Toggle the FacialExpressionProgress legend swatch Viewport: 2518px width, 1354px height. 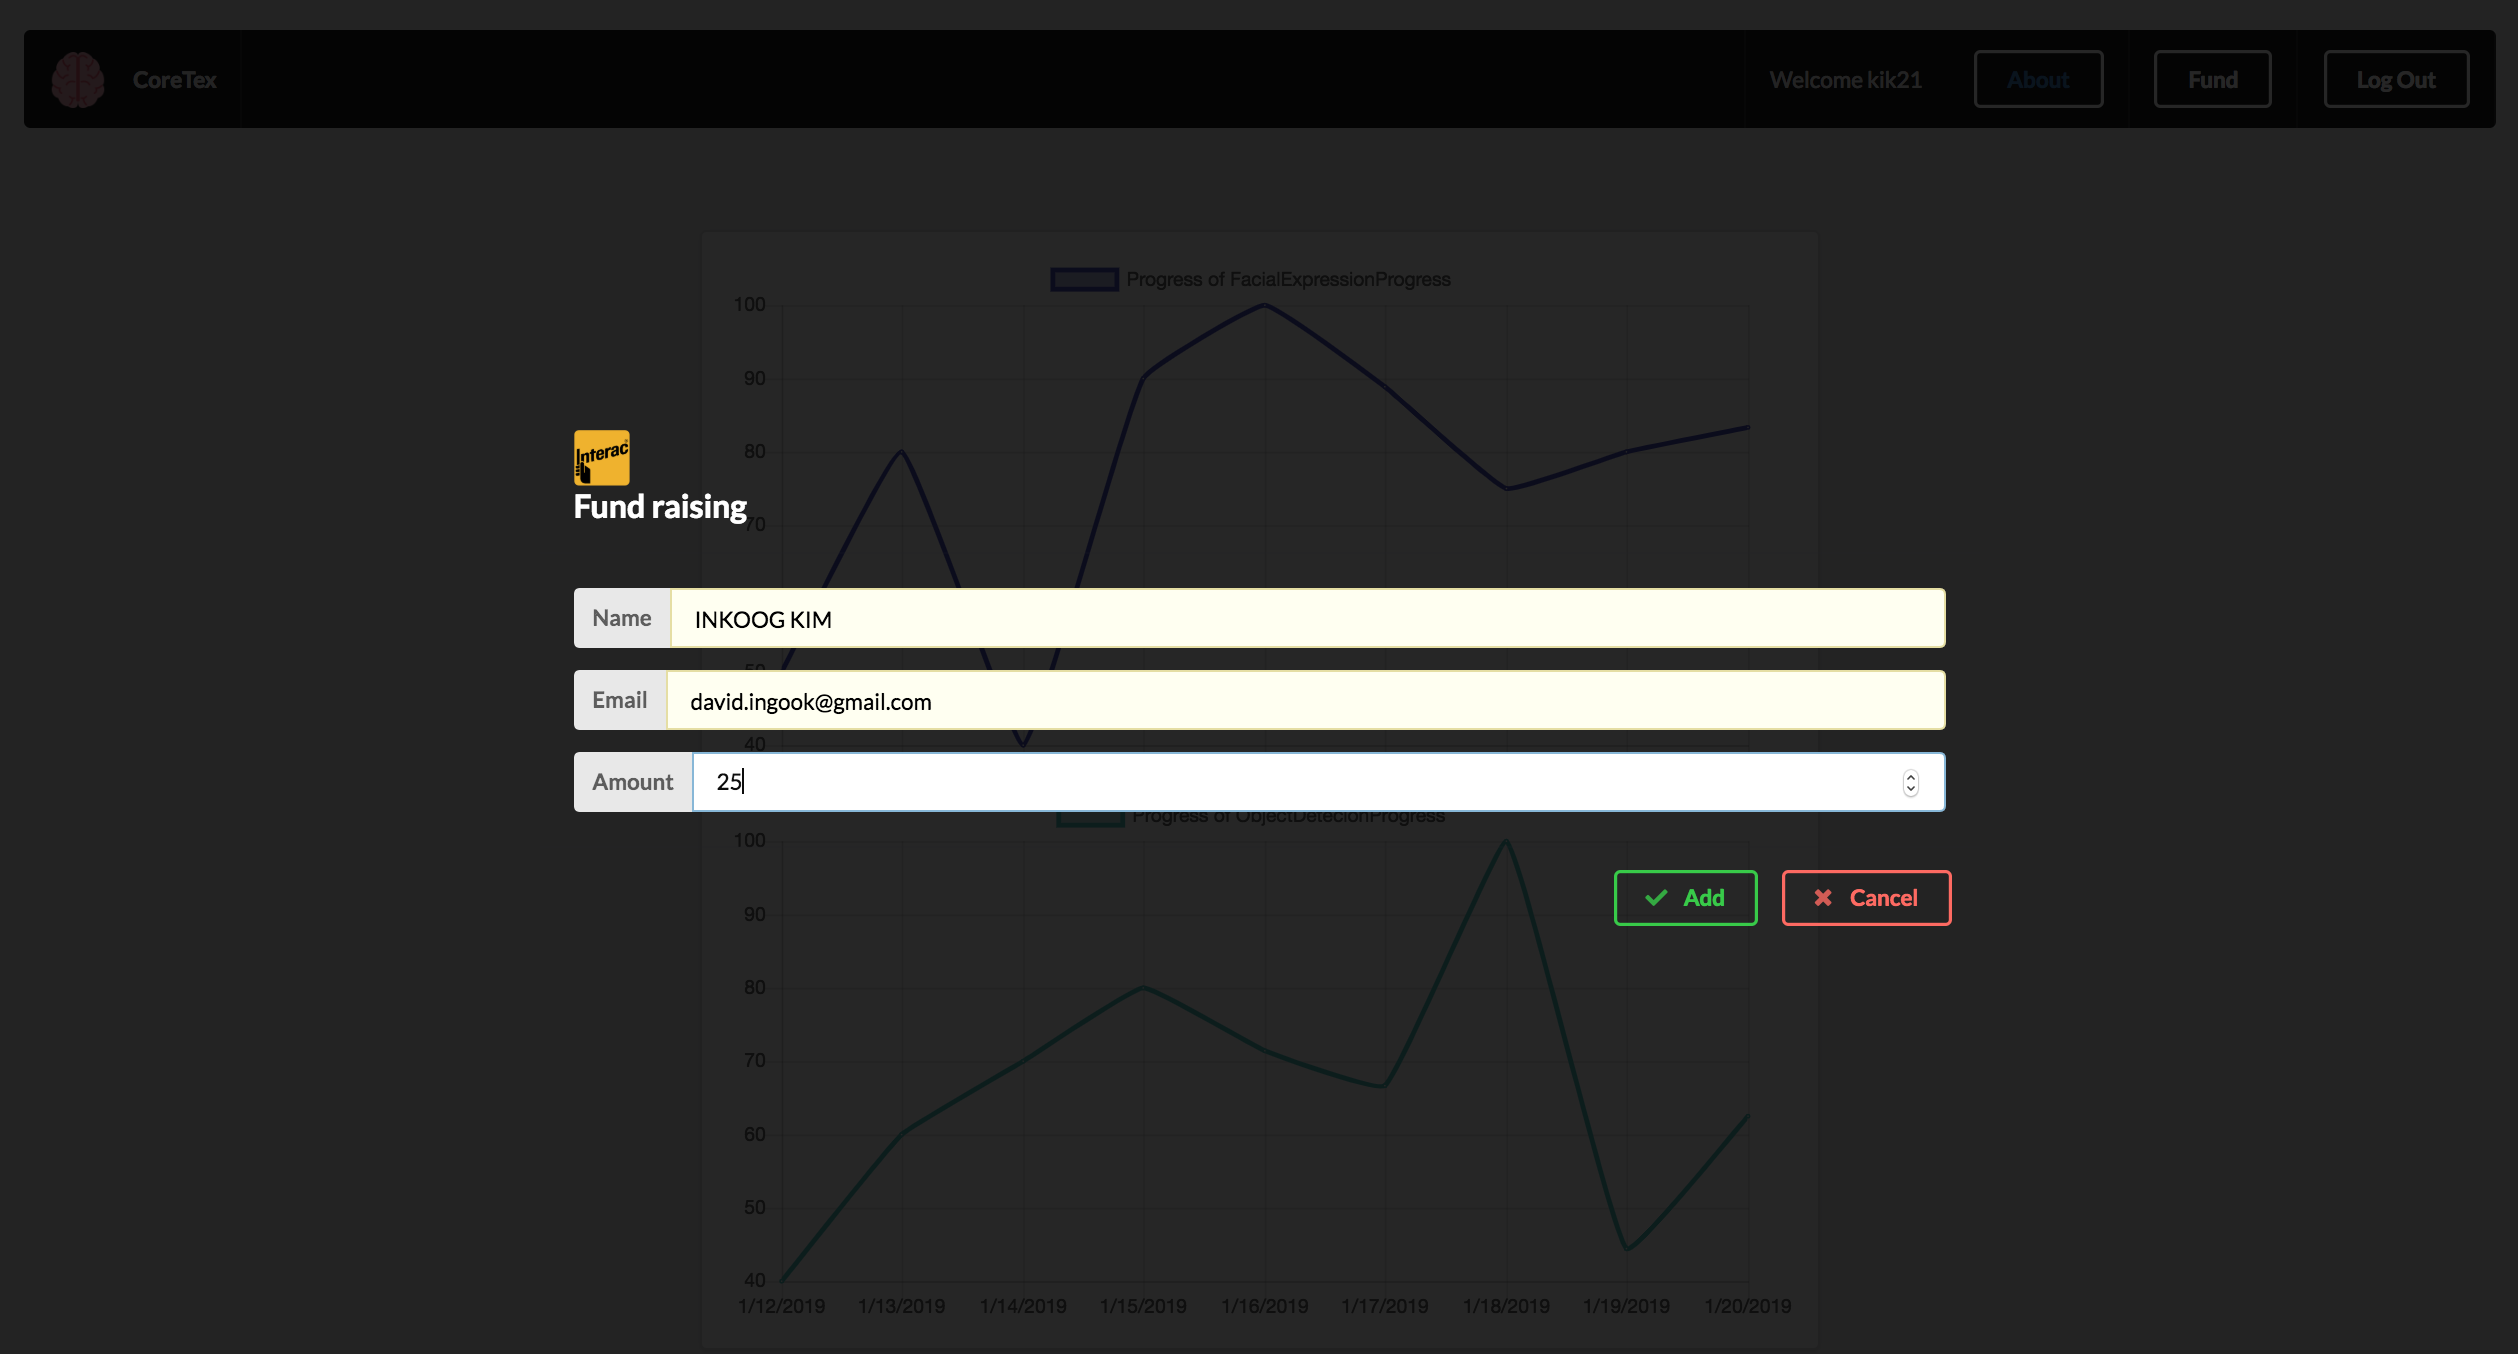click(x=1084, y=280)
